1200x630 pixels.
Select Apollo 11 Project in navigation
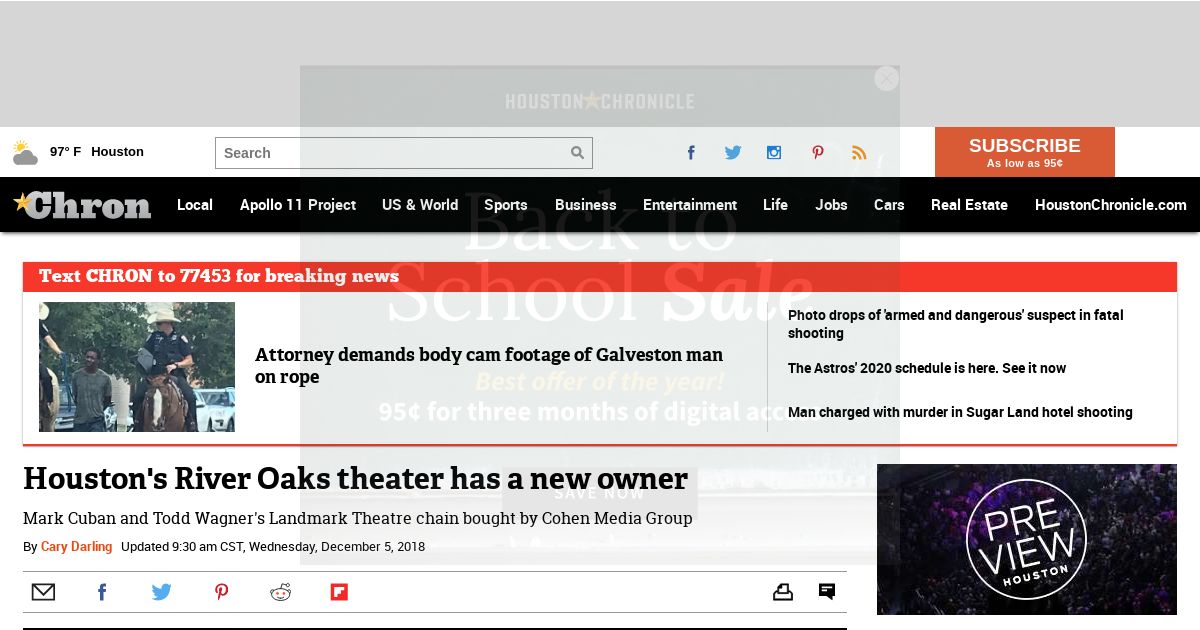pos(297,205)
